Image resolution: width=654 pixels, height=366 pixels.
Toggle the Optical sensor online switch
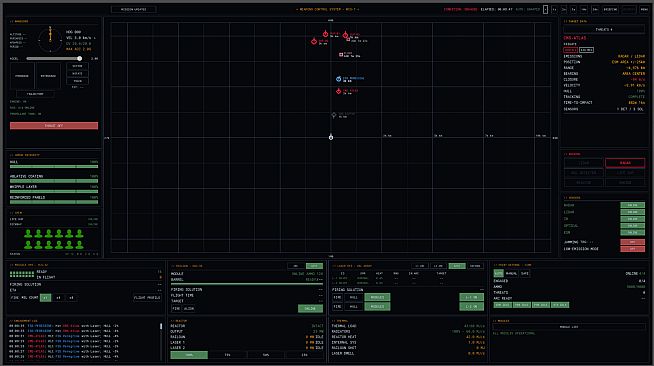click(x=632, y=226)
